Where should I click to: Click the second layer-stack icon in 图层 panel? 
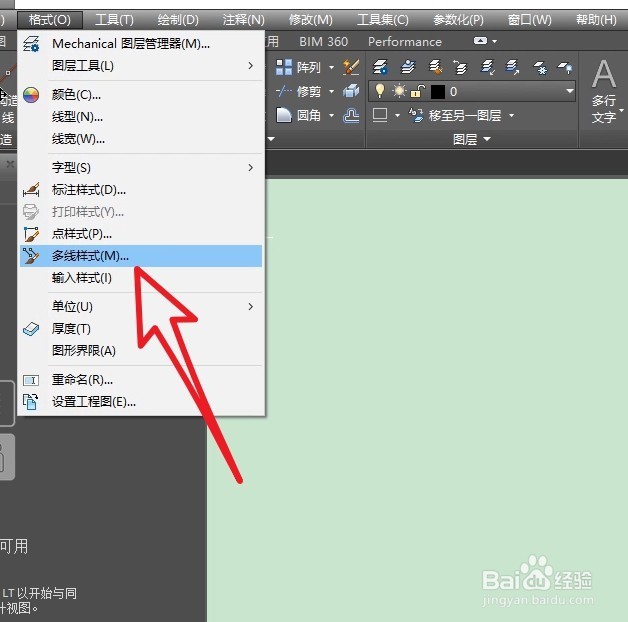pyautogui.click(x=408, y=67)
